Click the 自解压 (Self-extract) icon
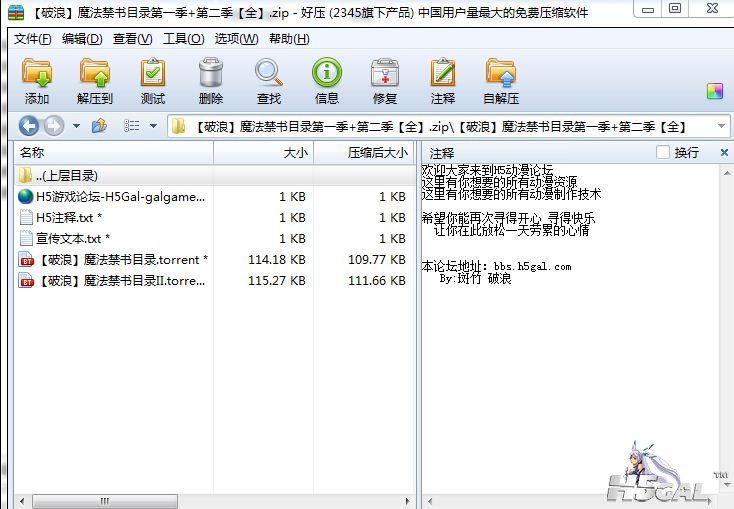 (501, 81)
